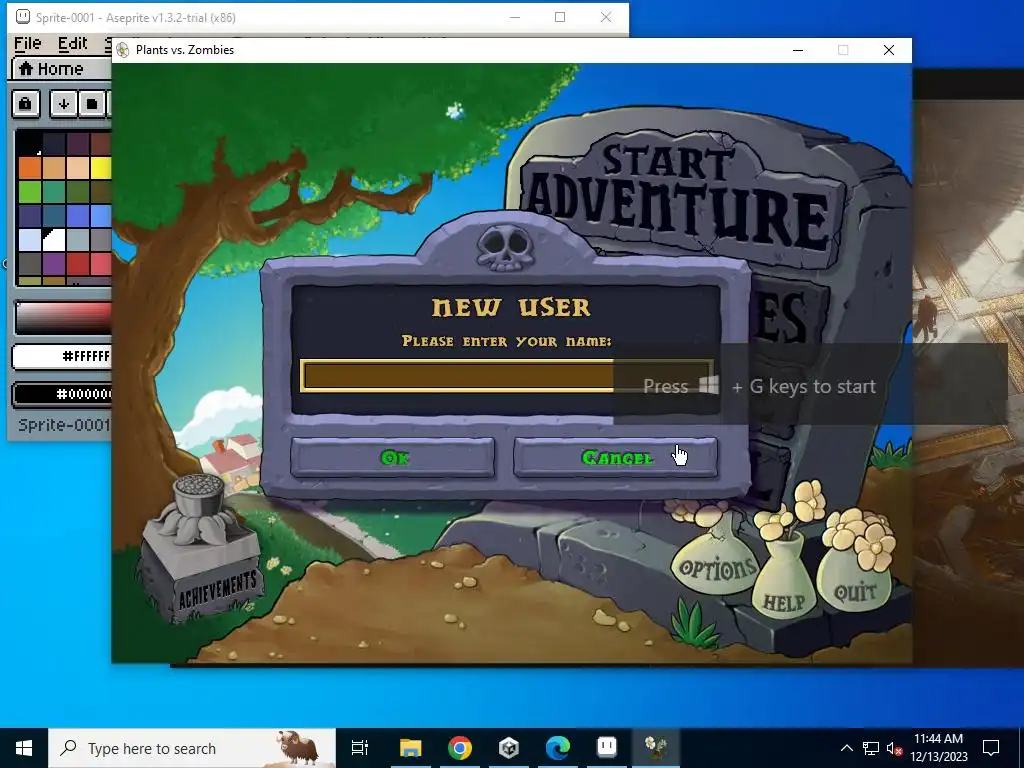Maximize the Aseprite window
Screen dimensions: 1024x768
pos(560,18)
